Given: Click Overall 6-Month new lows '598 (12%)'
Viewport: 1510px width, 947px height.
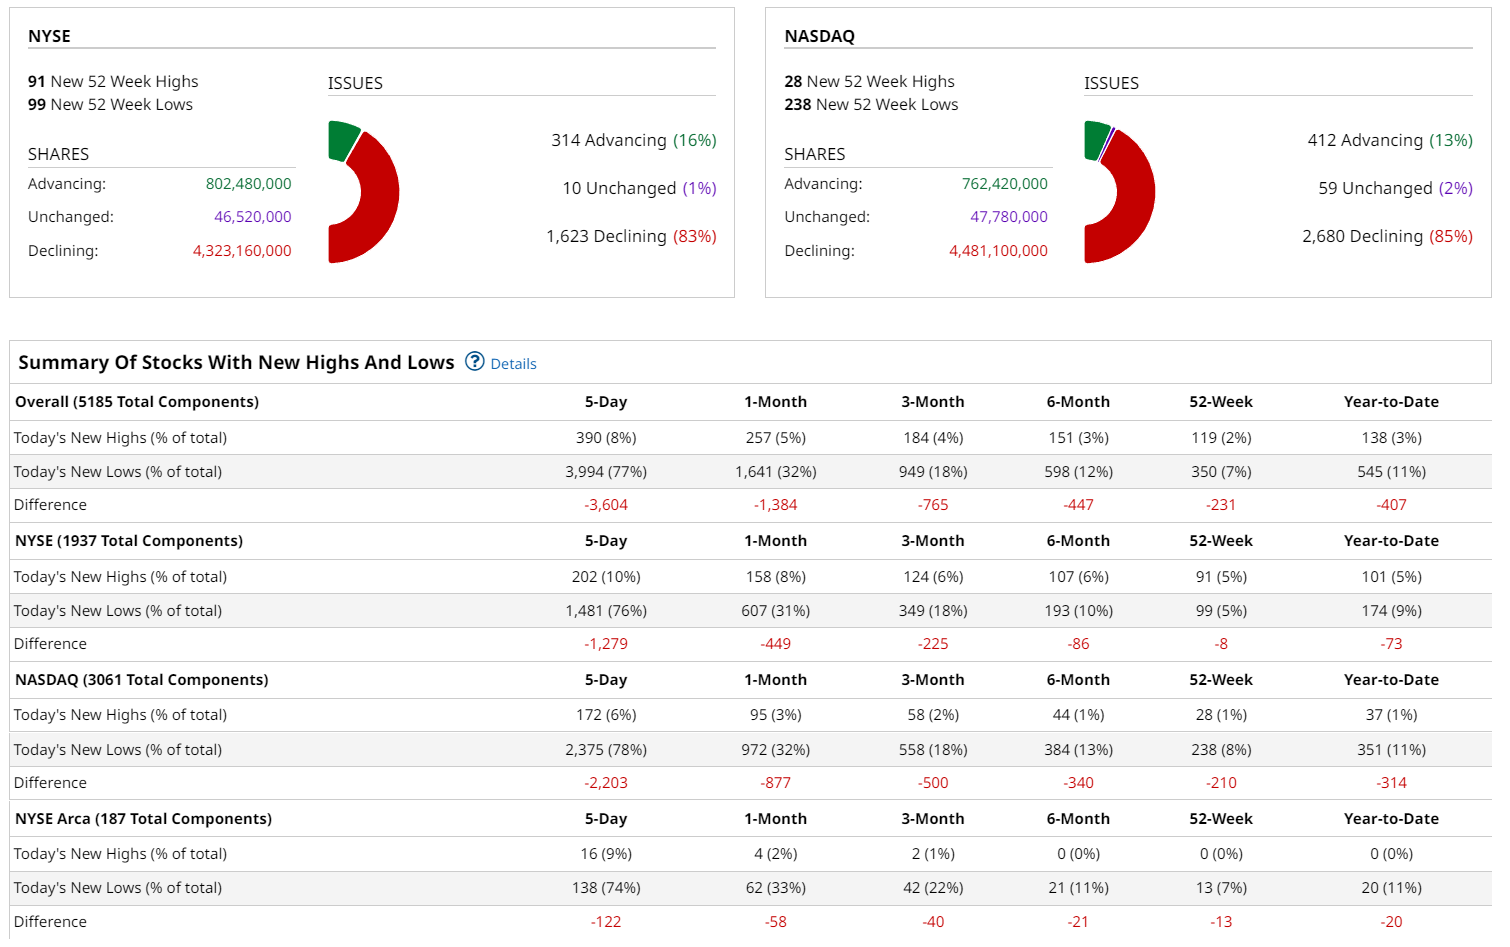Looking at the screenshot, I should tap(1078, 472).
